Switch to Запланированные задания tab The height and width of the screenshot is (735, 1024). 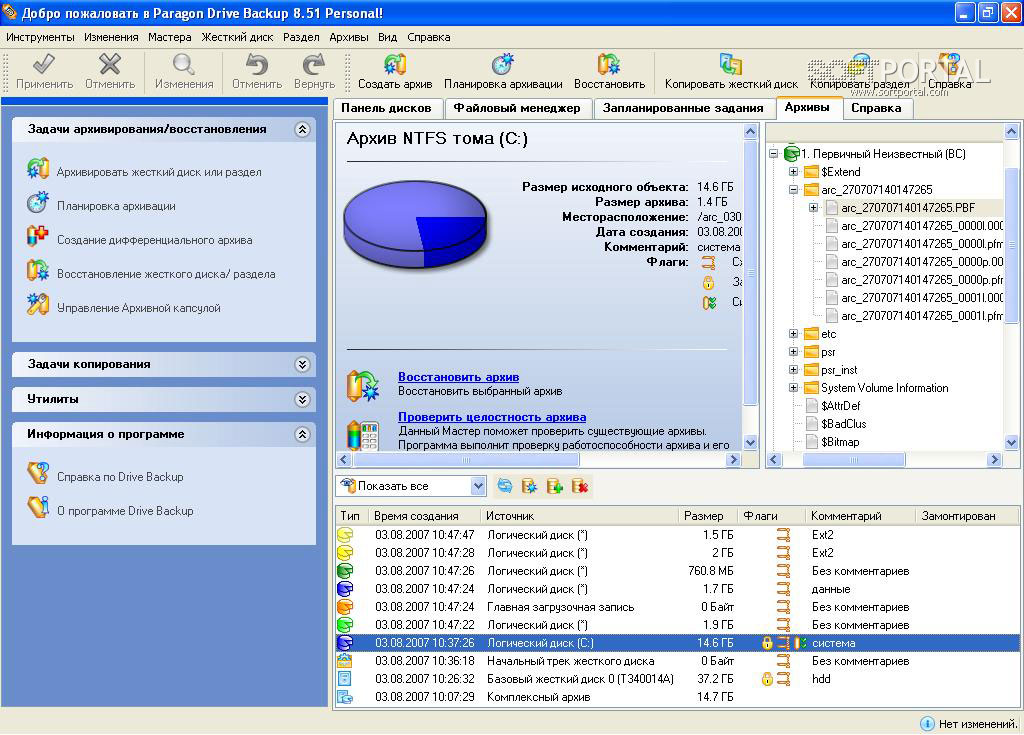coord(683,108)
